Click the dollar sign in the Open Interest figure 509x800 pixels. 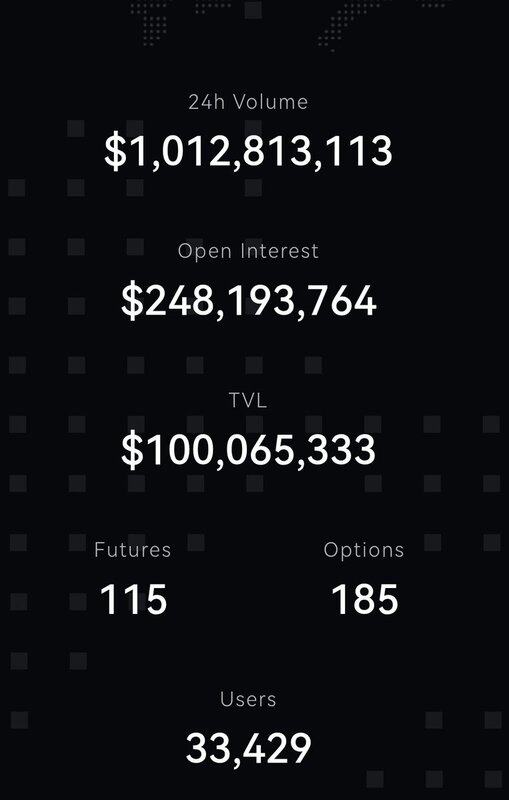click(132, 301)
